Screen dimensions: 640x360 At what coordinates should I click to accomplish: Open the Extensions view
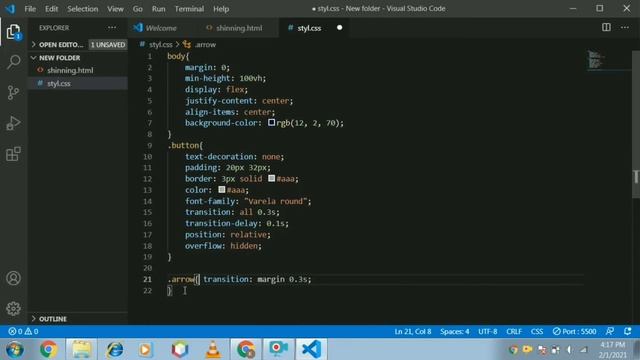click(13, 154)
